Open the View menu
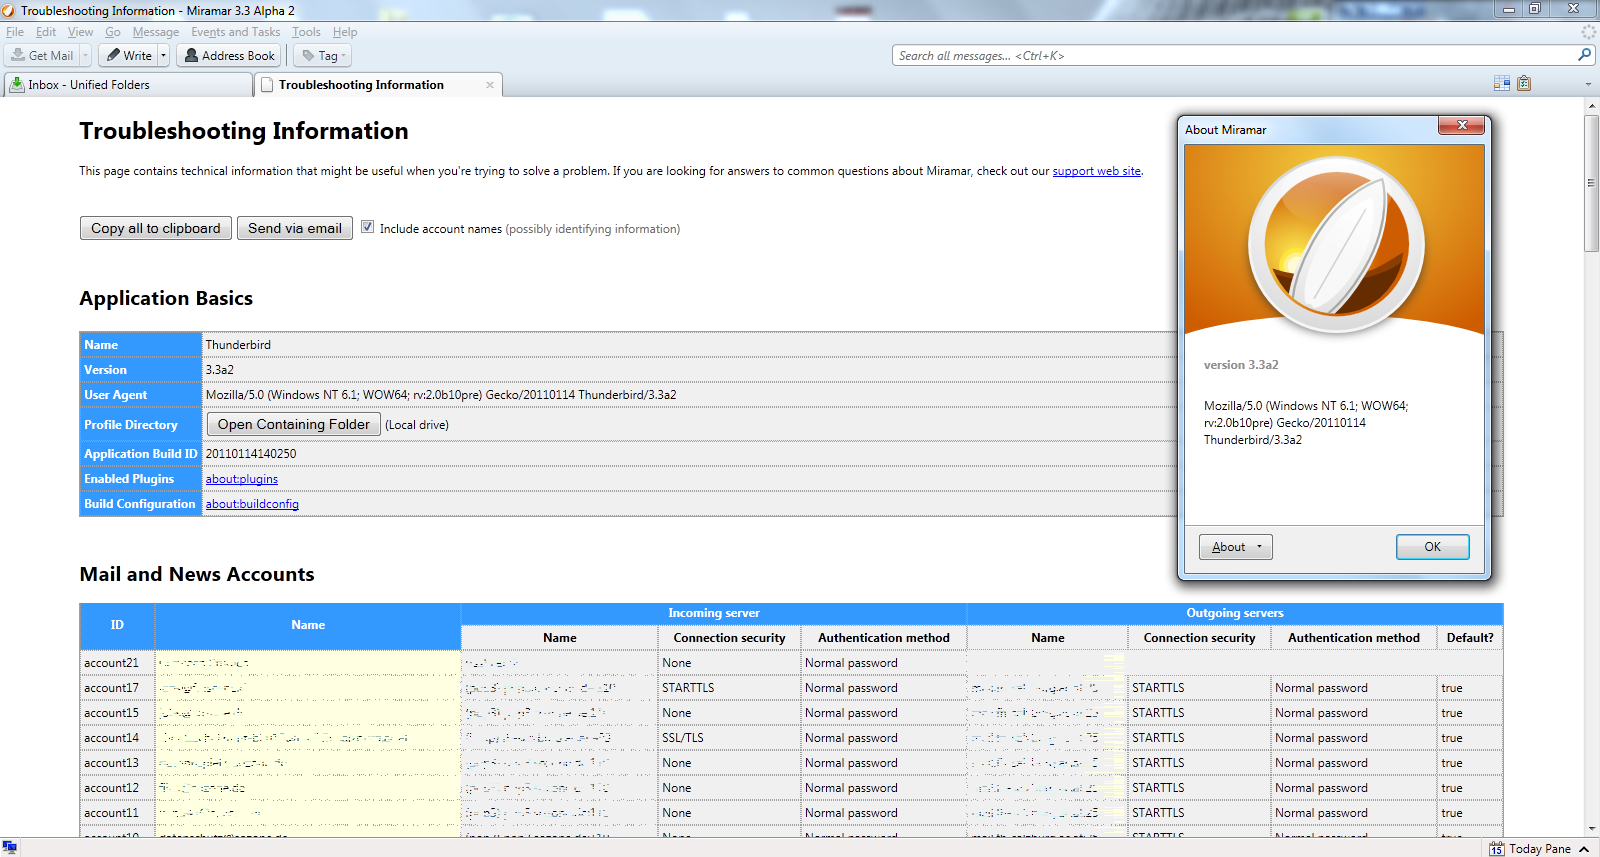The image size is (1600, 857). pyautogui.click(x=80, y=32)
